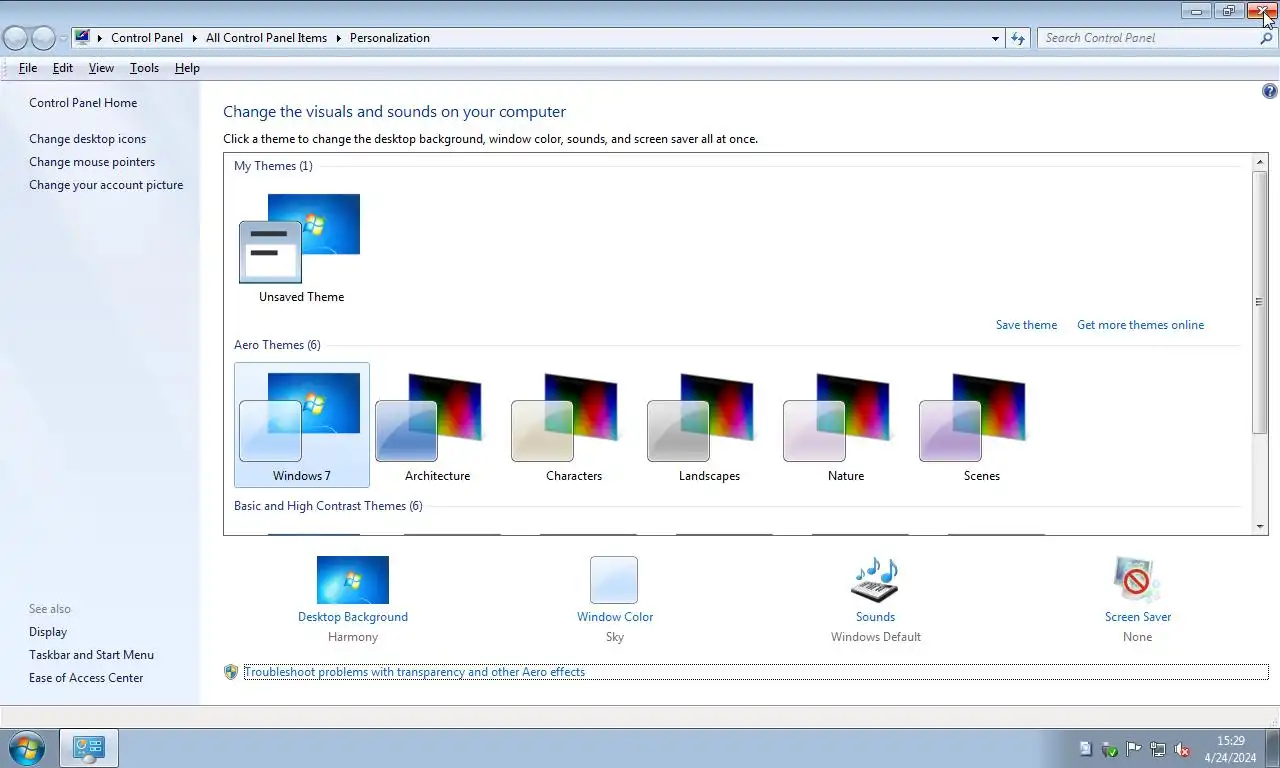The image size is (1280, 768).
Task: Click the document tray icon
Action: click(1086, 749)
